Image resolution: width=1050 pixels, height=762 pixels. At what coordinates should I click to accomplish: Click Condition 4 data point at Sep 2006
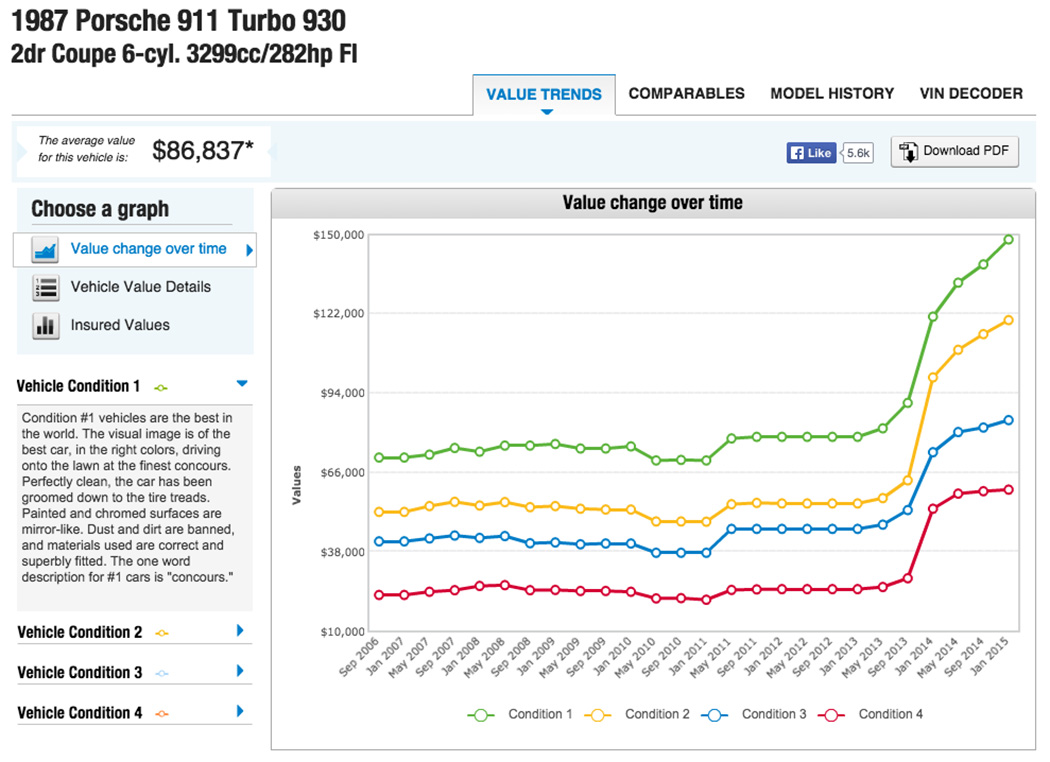point(379,595)
